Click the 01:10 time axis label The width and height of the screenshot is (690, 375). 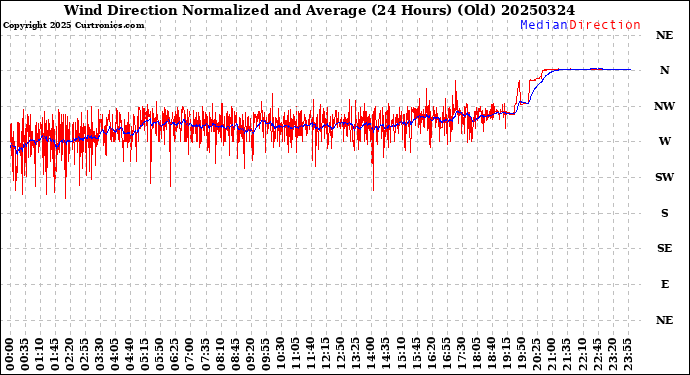click(40, 355)
